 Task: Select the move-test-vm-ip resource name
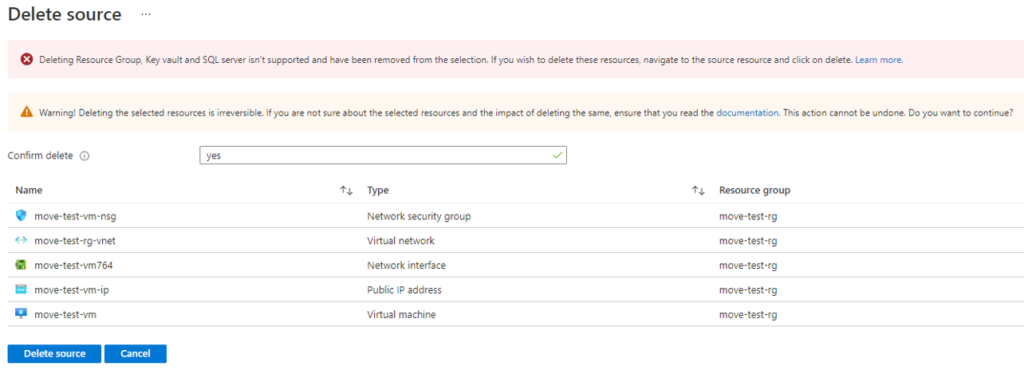71,290
